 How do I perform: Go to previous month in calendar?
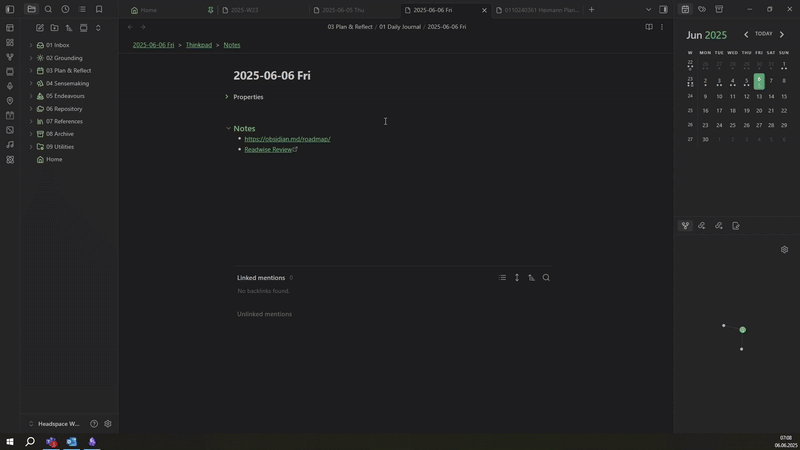746,34
